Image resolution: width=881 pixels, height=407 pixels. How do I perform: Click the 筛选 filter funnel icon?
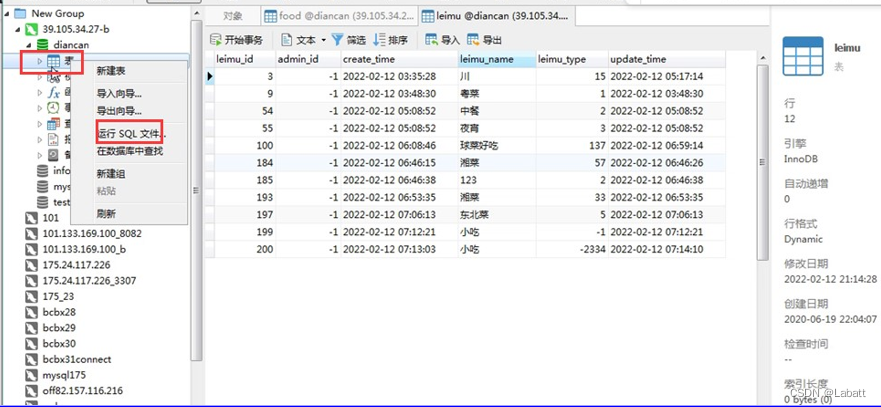337,40
